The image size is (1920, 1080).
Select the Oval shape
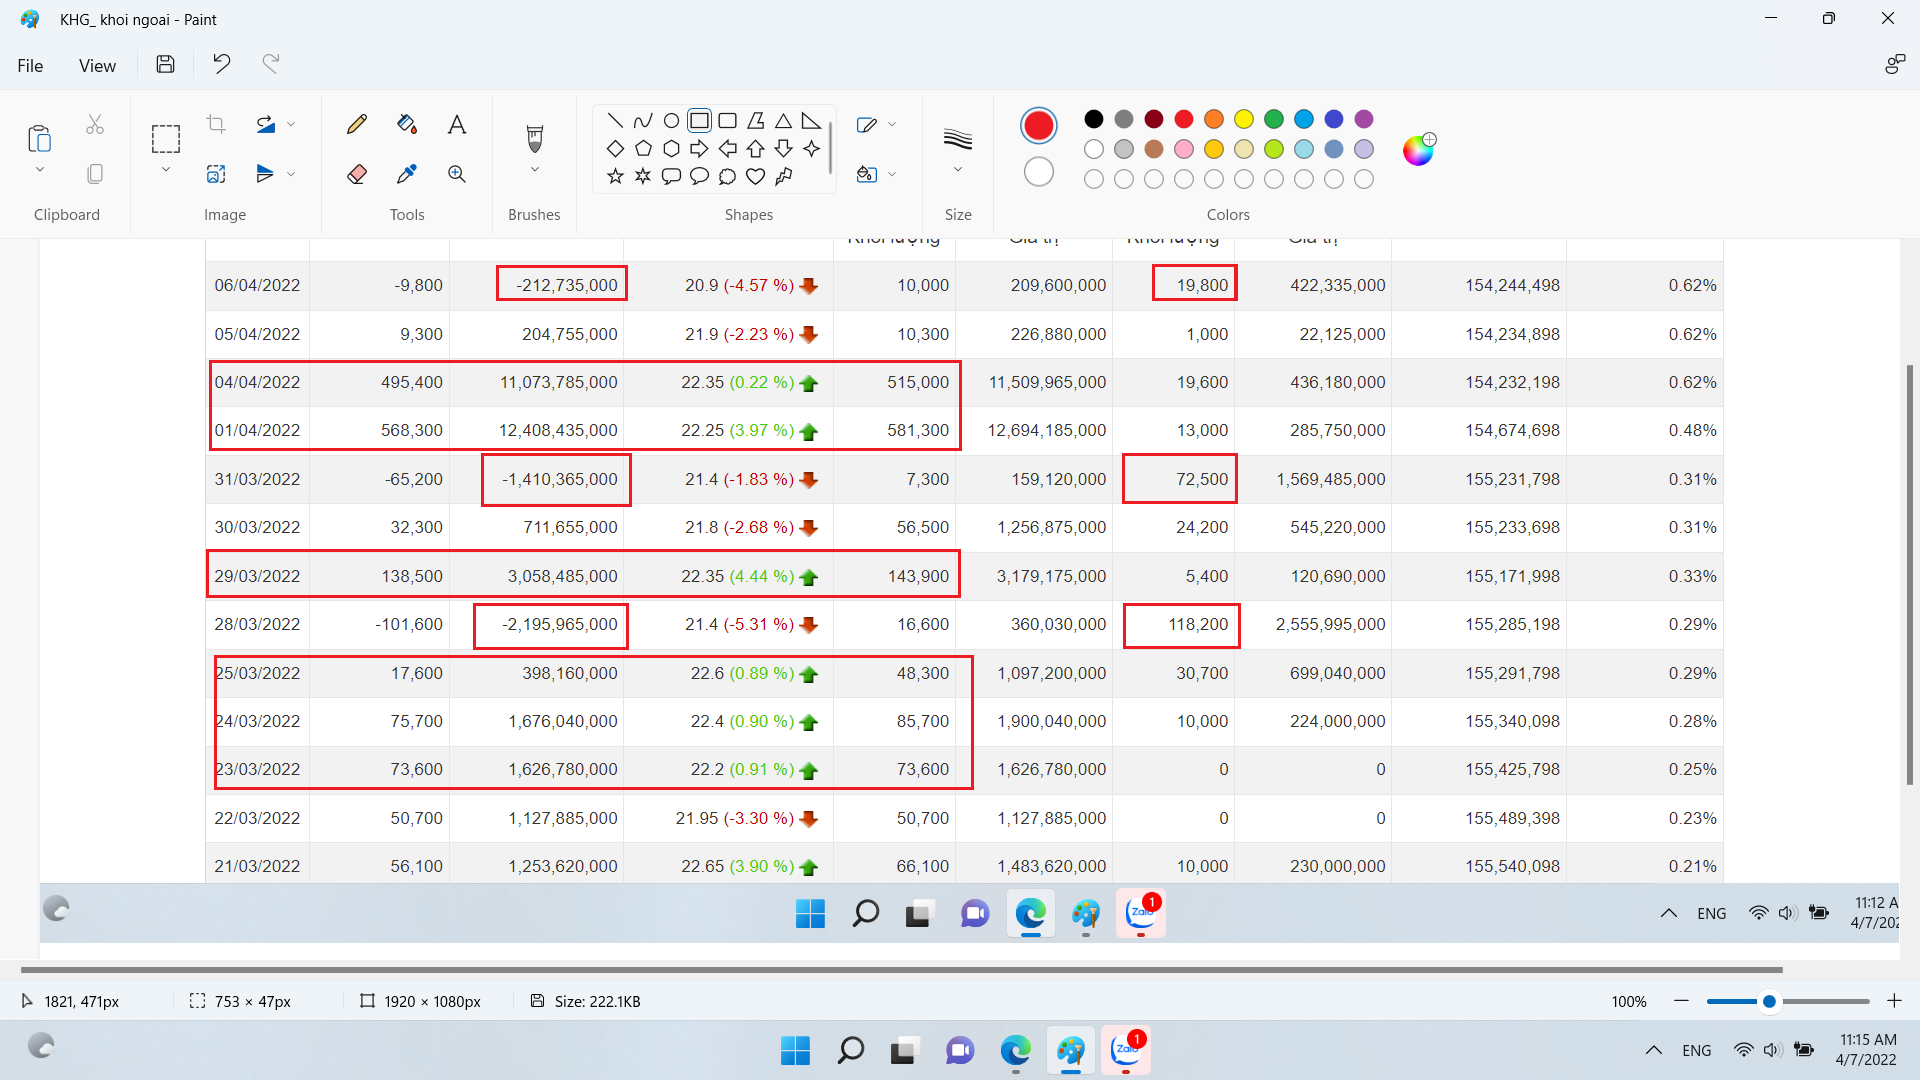pos(671,121)
